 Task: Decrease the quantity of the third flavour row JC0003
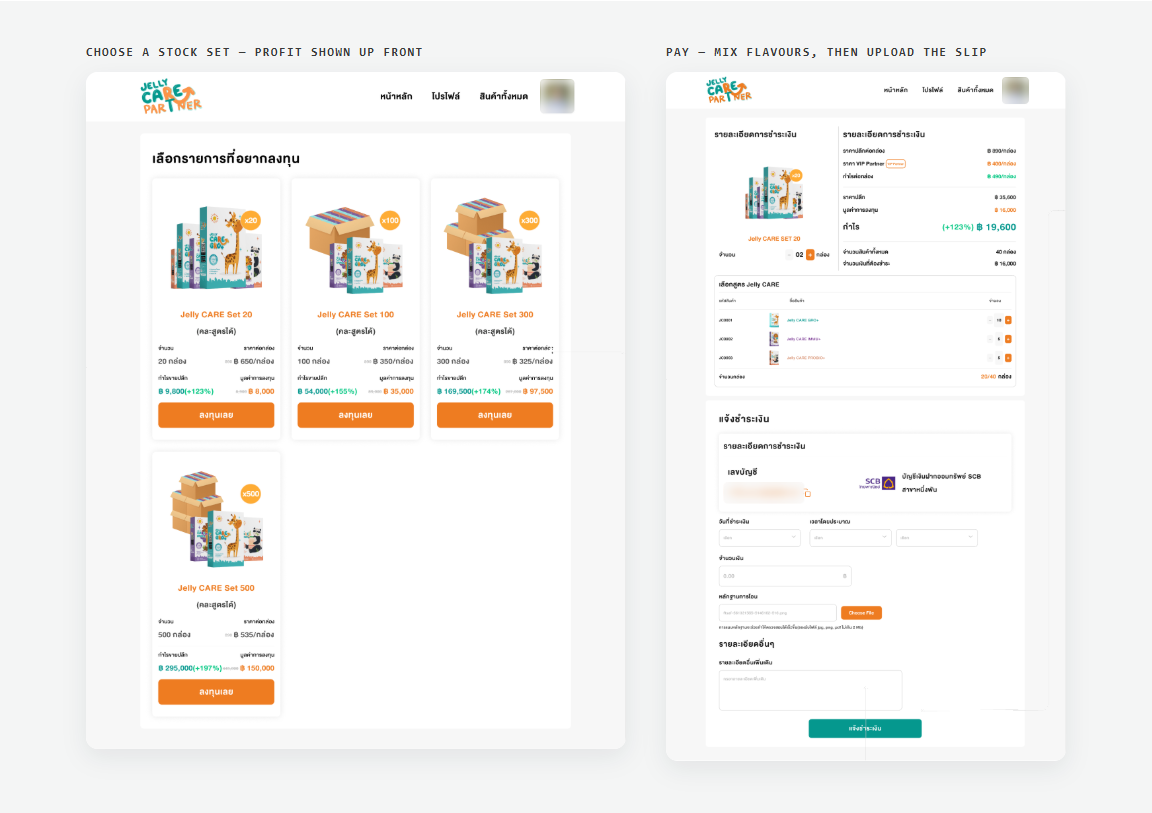click(990, 358)
